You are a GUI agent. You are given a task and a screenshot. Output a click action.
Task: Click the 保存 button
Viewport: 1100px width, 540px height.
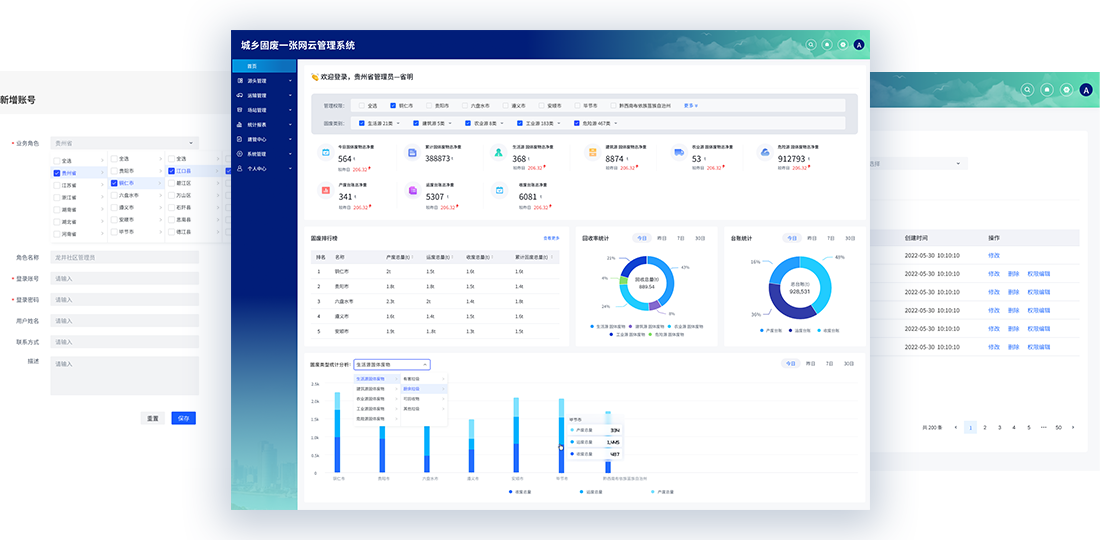(x=183, y=418)
